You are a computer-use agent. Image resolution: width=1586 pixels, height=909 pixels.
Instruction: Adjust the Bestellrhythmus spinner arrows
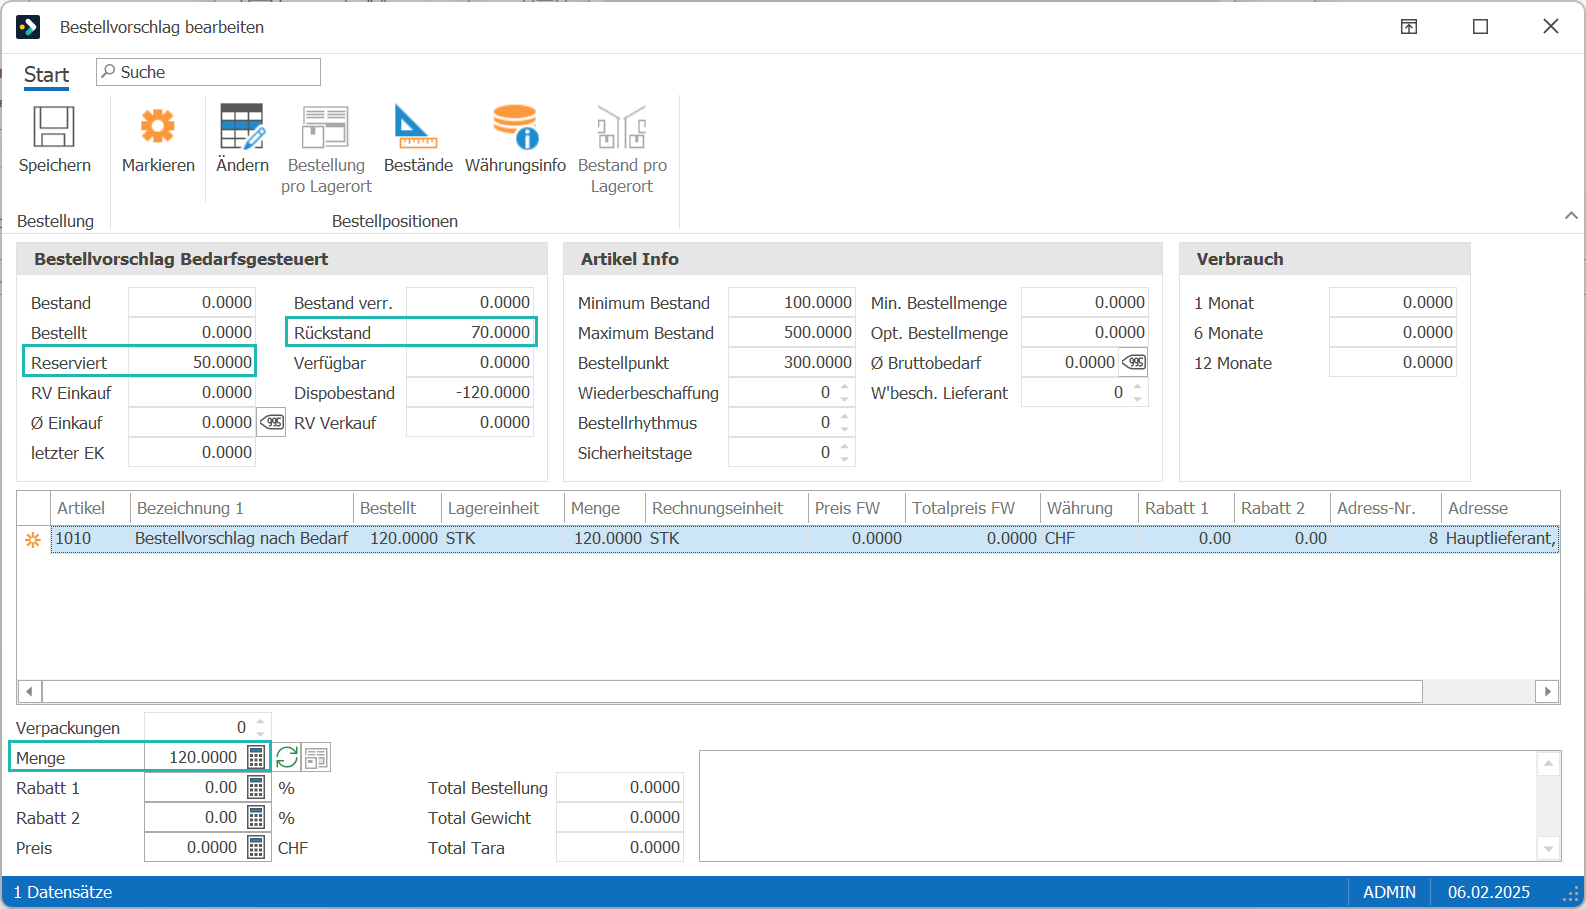pyautogui.click(x=844, y=422)
